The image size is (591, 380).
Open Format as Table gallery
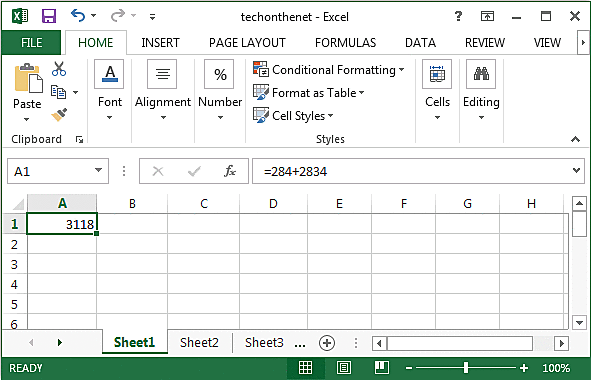pos(309,93)
